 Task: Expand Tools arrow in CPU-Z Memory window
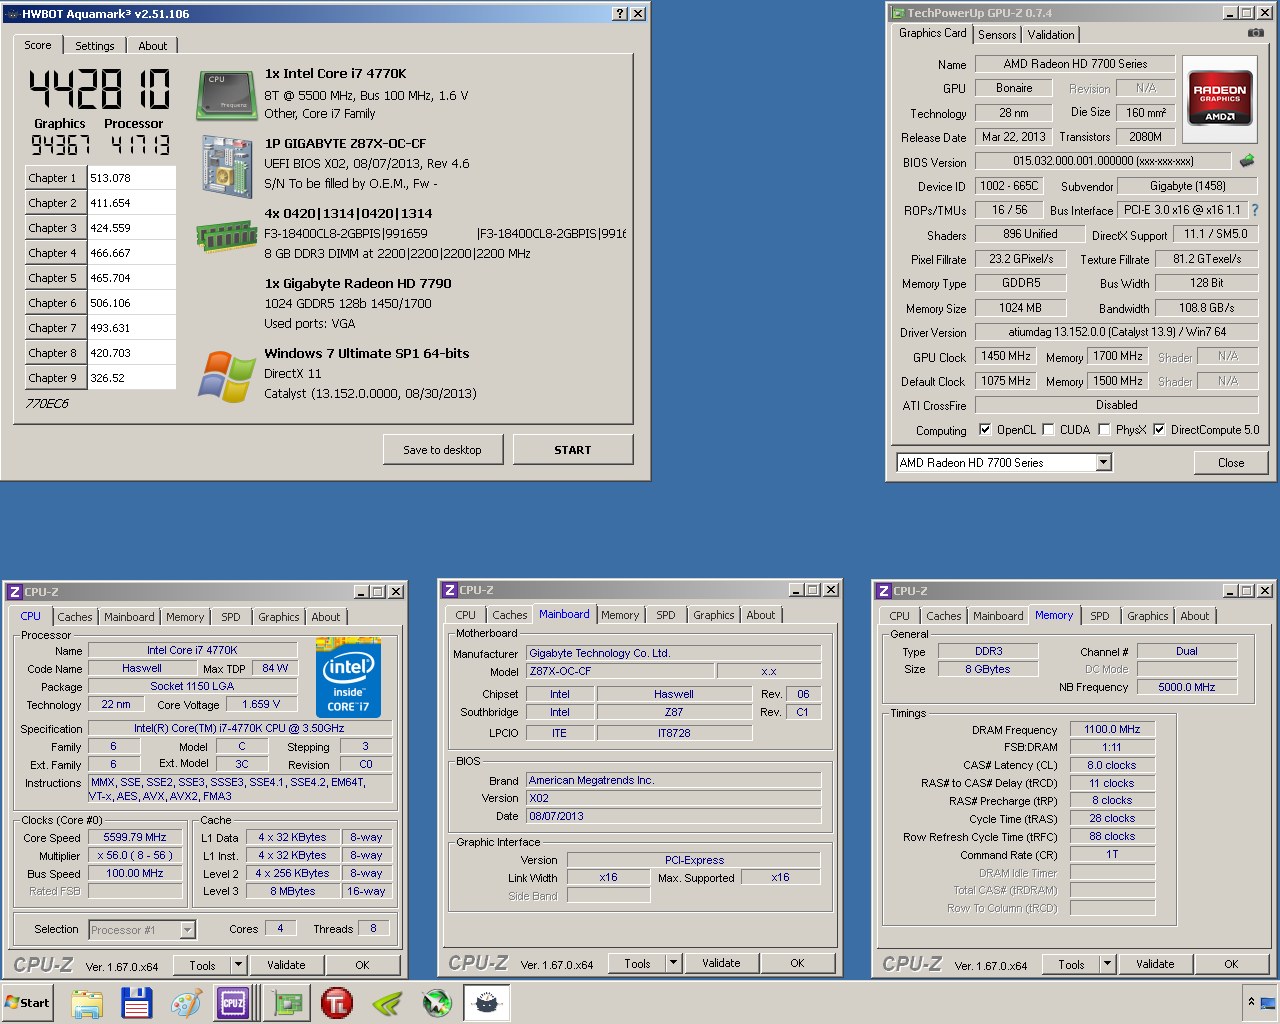(x=1108, y=965)
